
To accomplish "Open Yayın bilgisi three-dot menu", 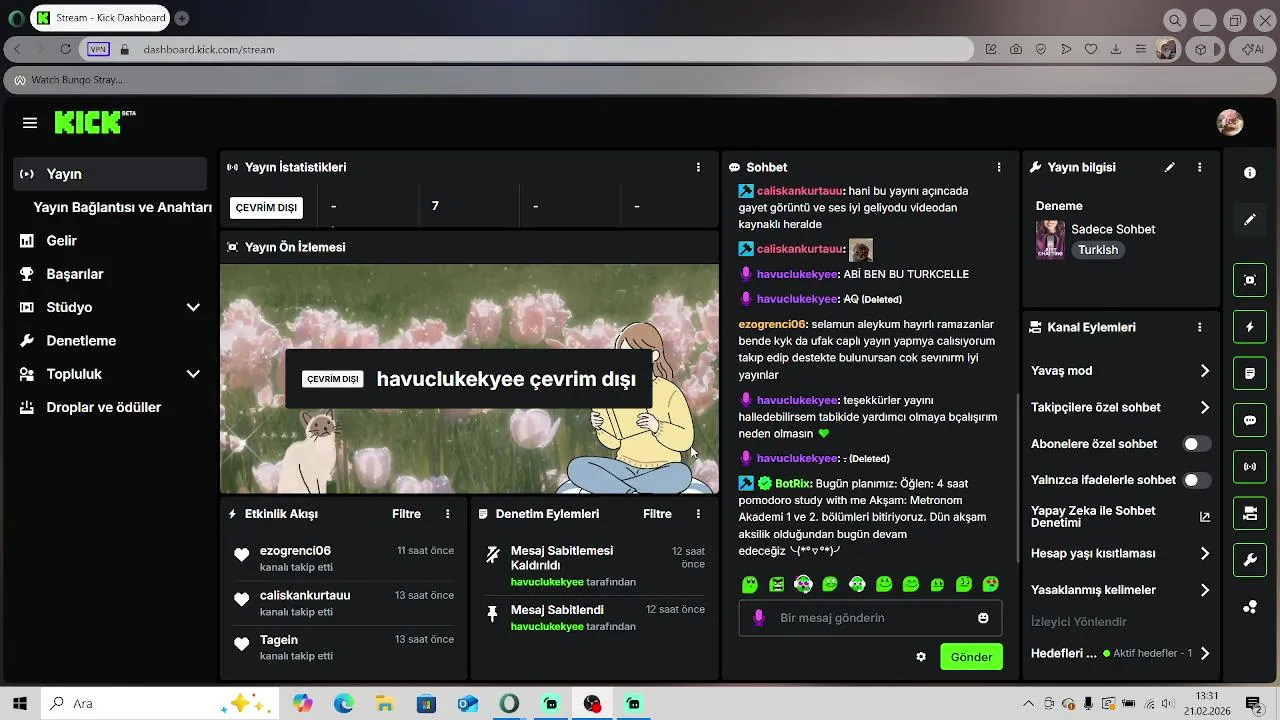I will (x=1199, y=167).
